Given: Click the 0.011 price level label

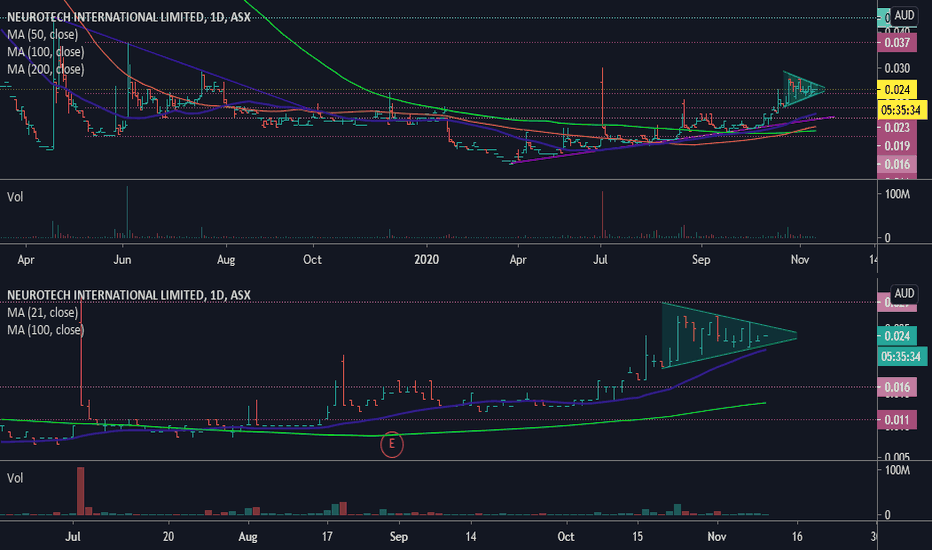Looking at the screenshot, I should (897, 420).
